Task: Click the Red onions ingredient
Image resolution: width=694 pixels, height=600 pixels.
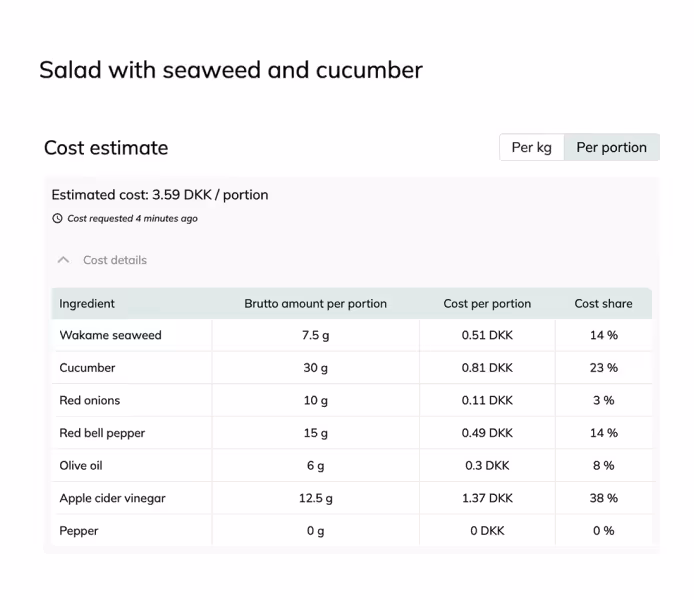Action: tap(90, 400)
